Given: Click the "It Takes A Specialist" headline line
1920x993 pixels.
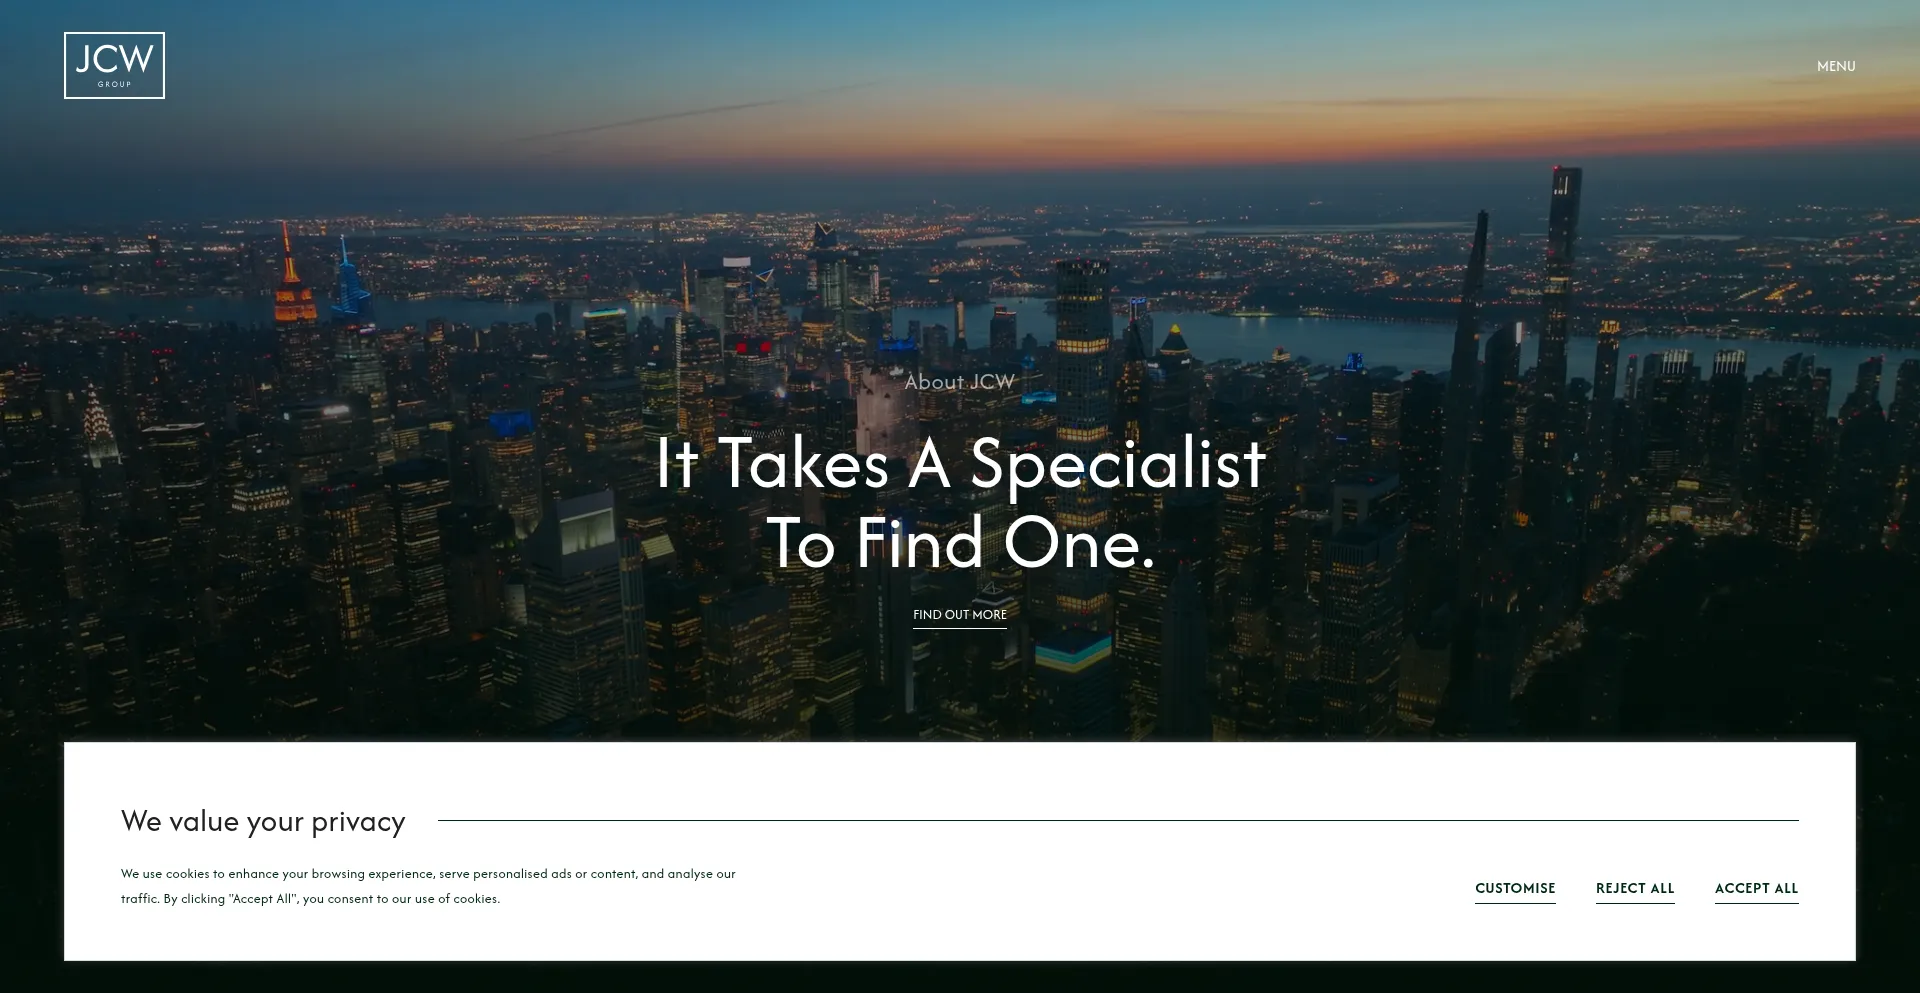Looking at the screenshot, I should (960, 464).
